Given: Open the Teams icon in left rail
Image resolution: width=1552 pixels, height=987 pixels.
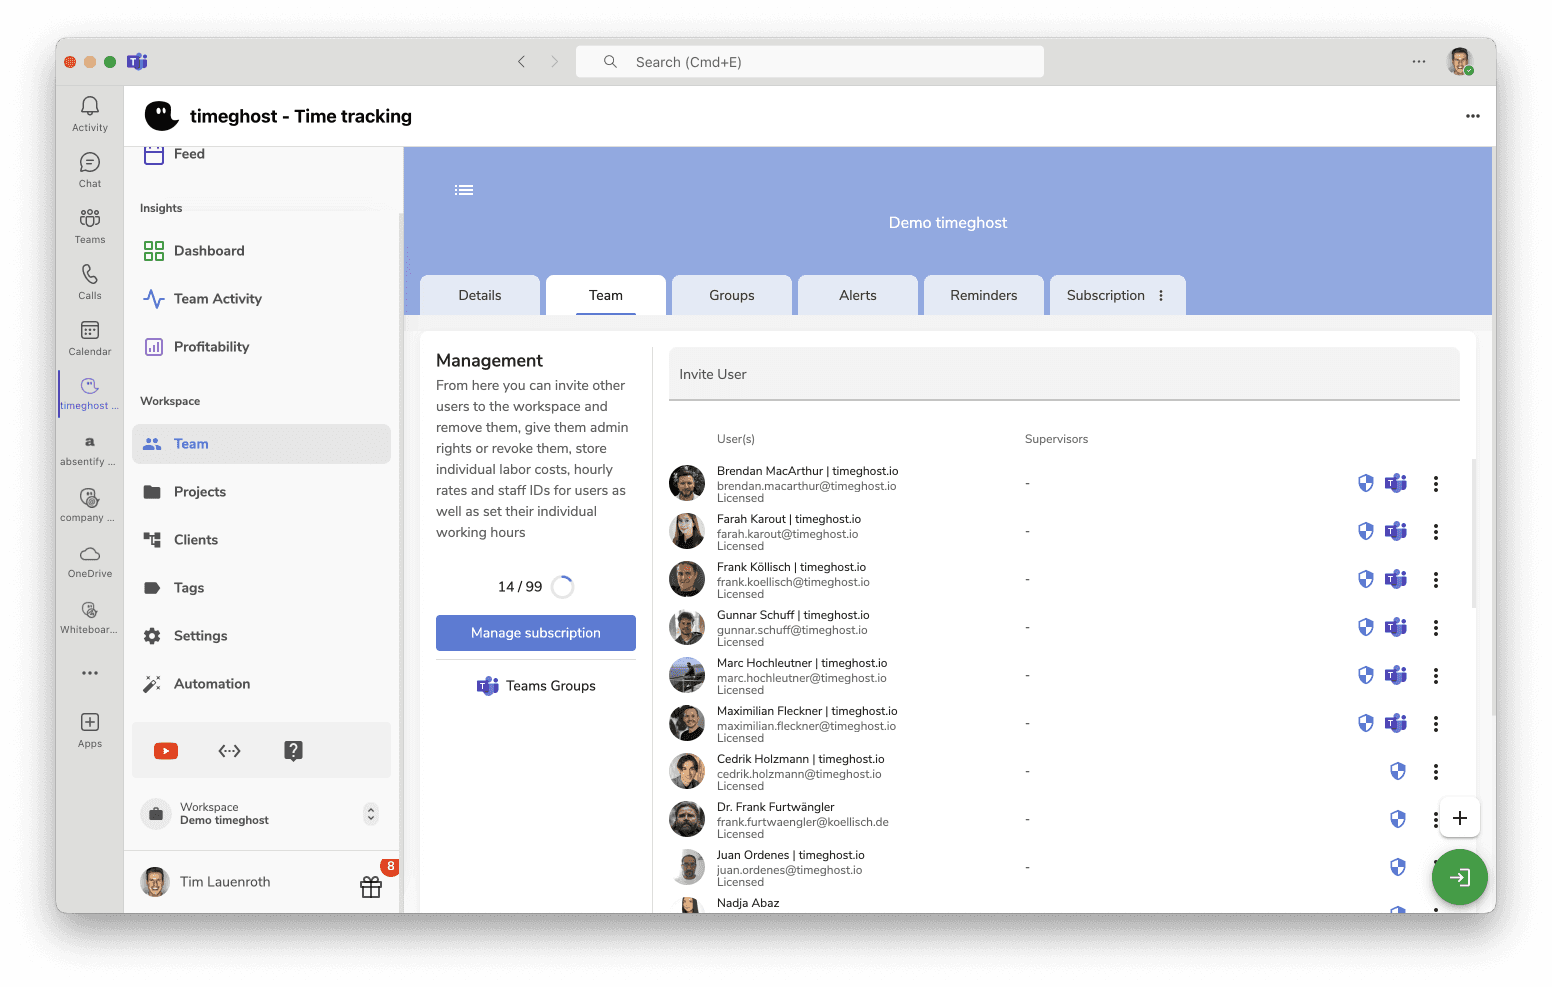Looking at the screenshot, I should (x=90, y=218).
